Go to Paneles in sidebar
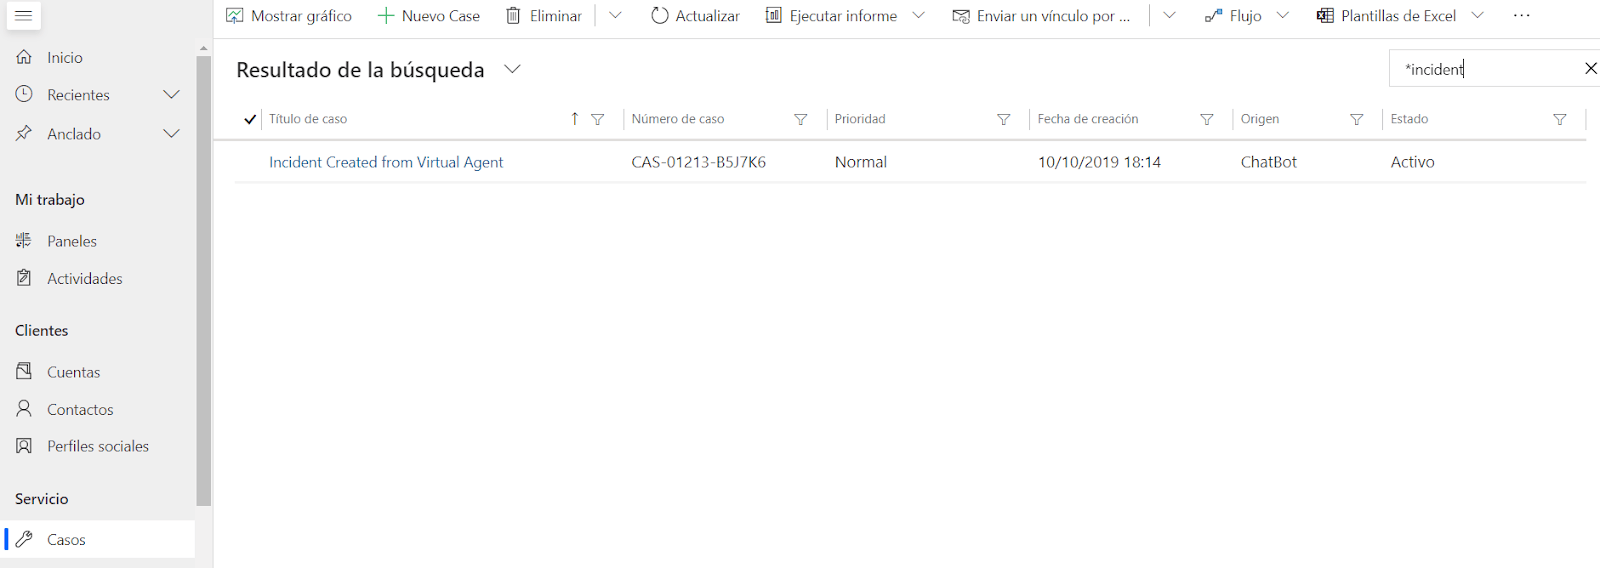Screen dimensions: 1600x568 [71, 241]
